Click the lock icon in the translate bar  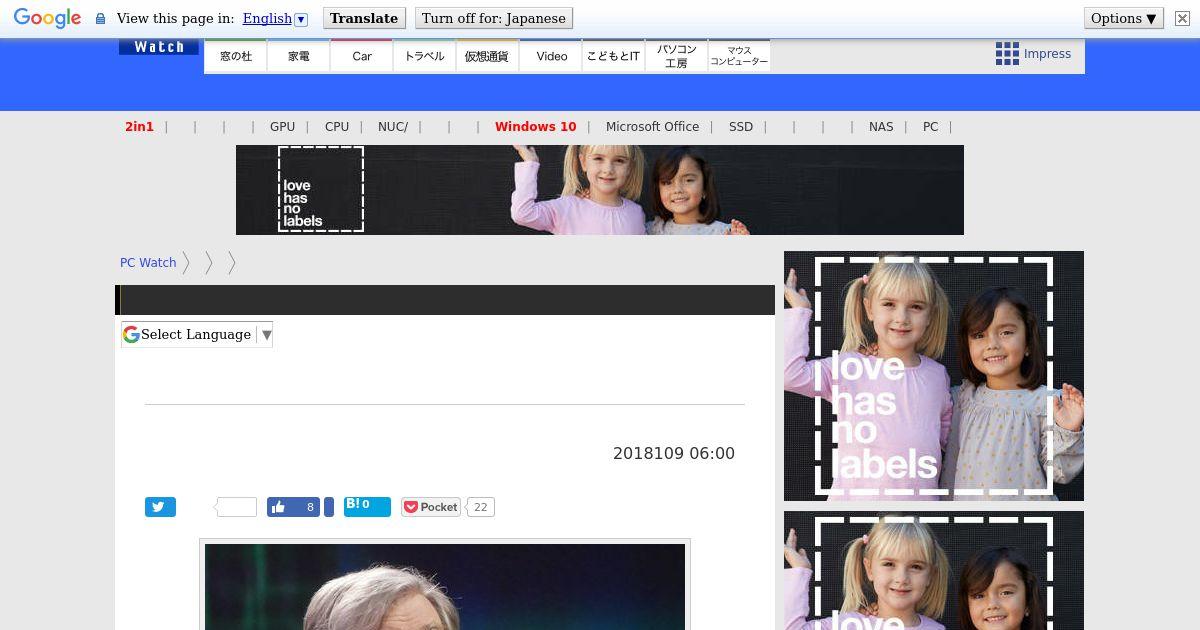[x=100, y=19]
